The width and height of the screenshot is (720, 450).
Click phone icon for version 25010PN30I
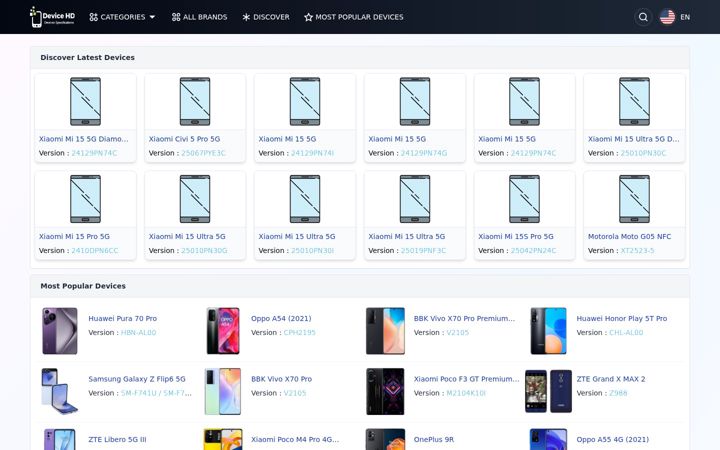pyautogui.click(x=305, y=199)
